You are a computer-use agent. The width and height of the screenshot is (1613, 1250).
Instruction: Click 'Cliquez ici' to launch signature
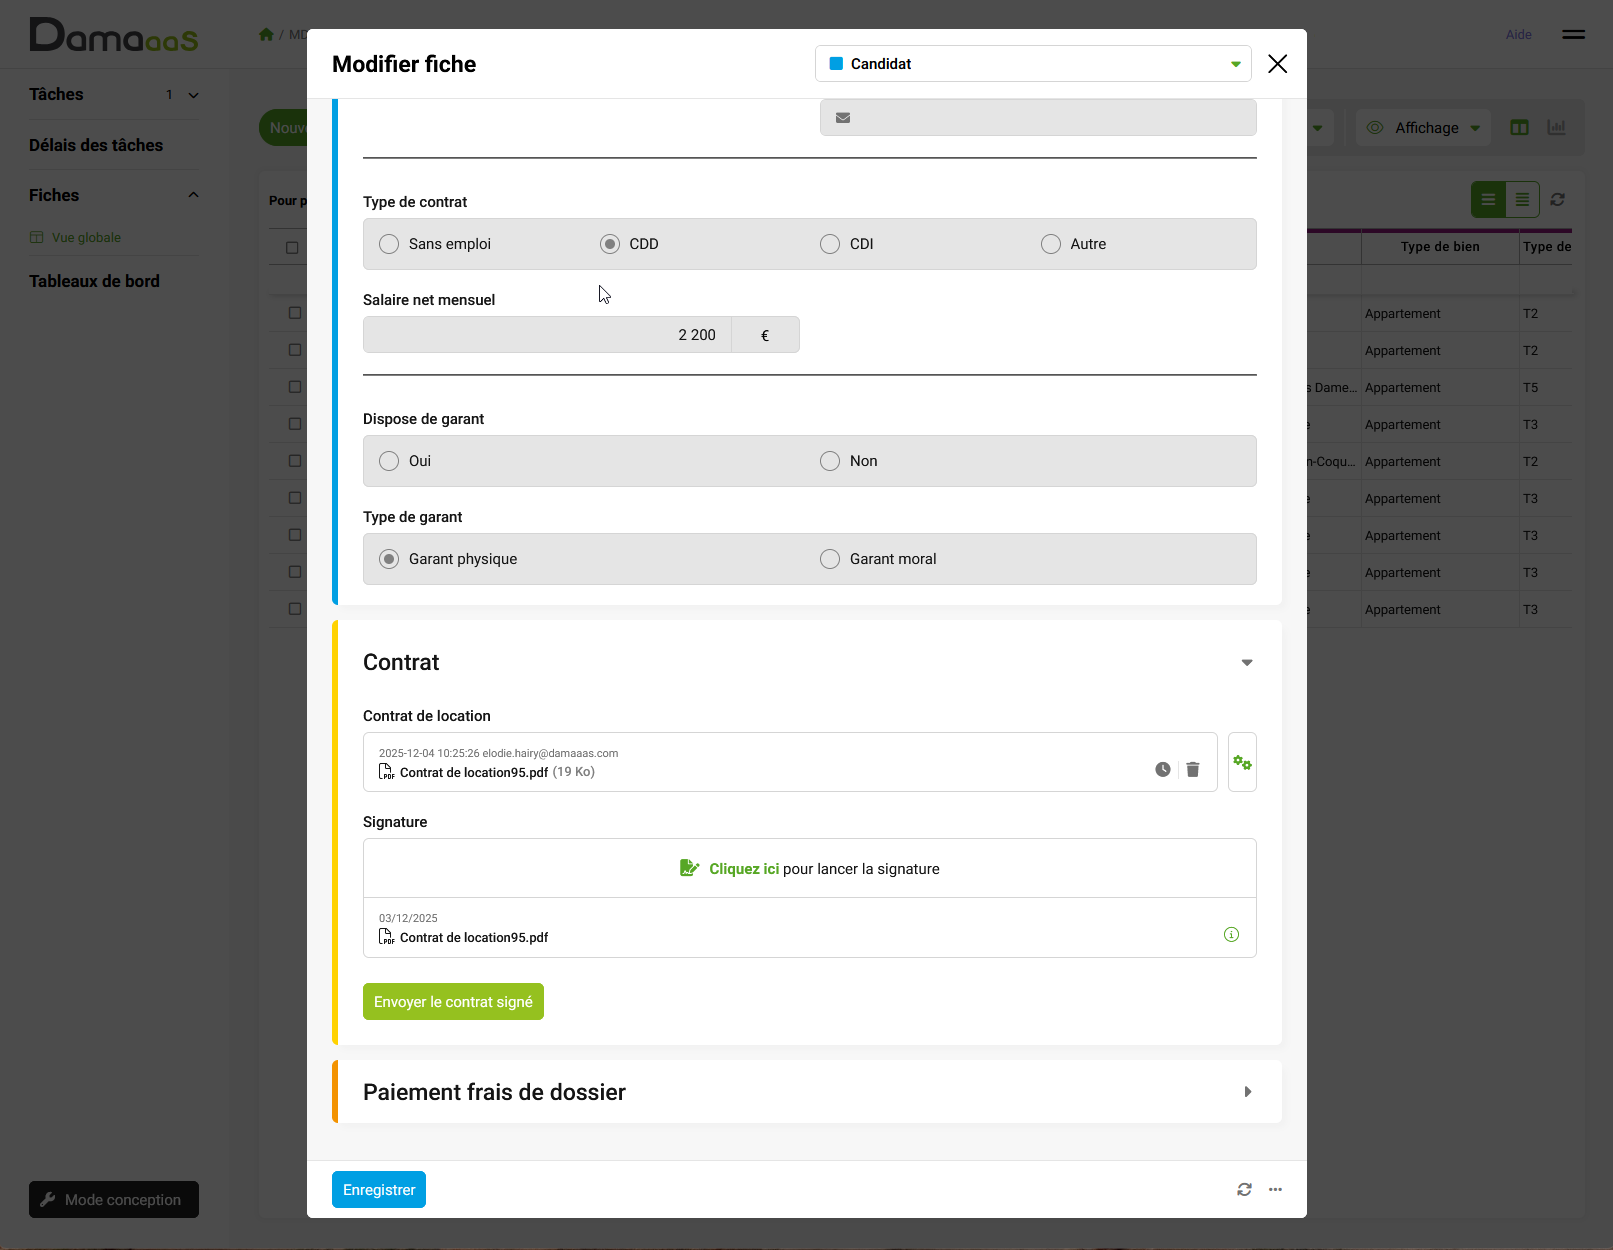743,869
